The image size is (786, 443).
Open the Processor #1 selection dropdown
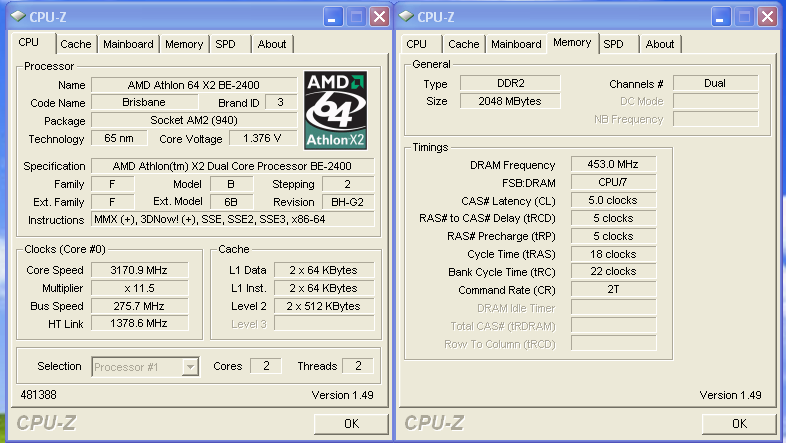pos(190,367)
